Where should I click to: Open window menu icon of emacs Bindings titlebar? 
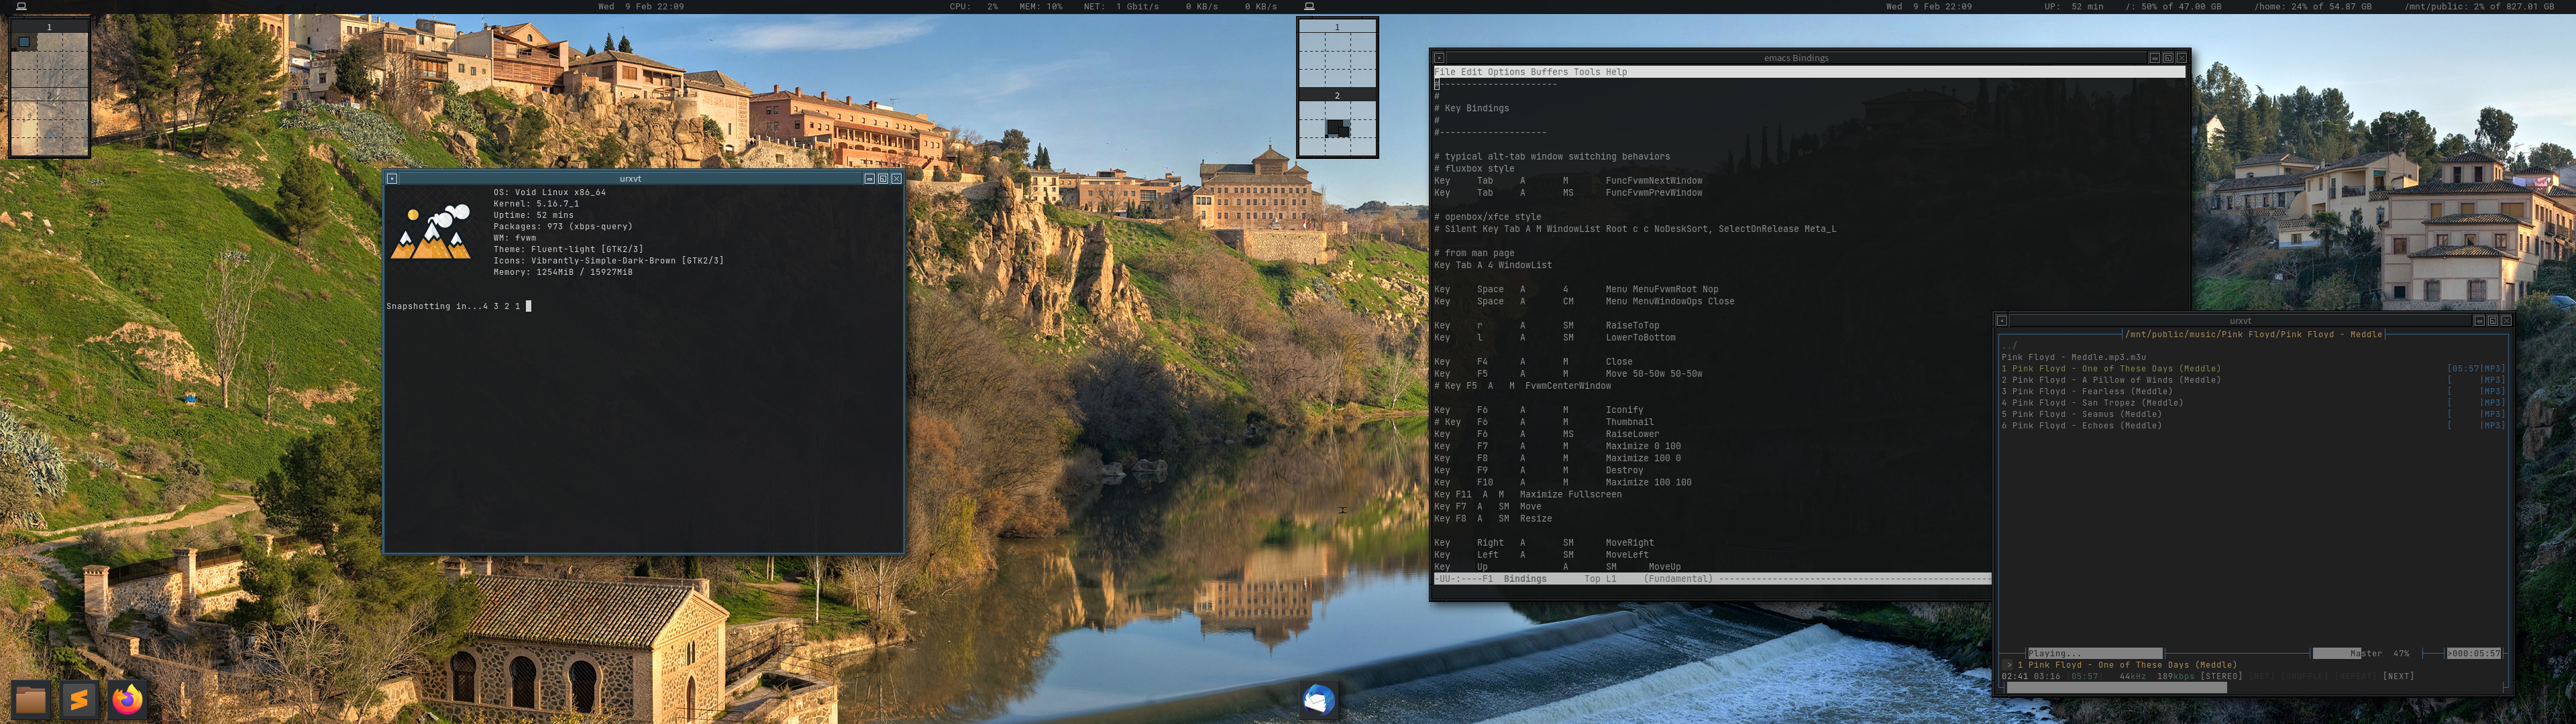[1439, 58]
